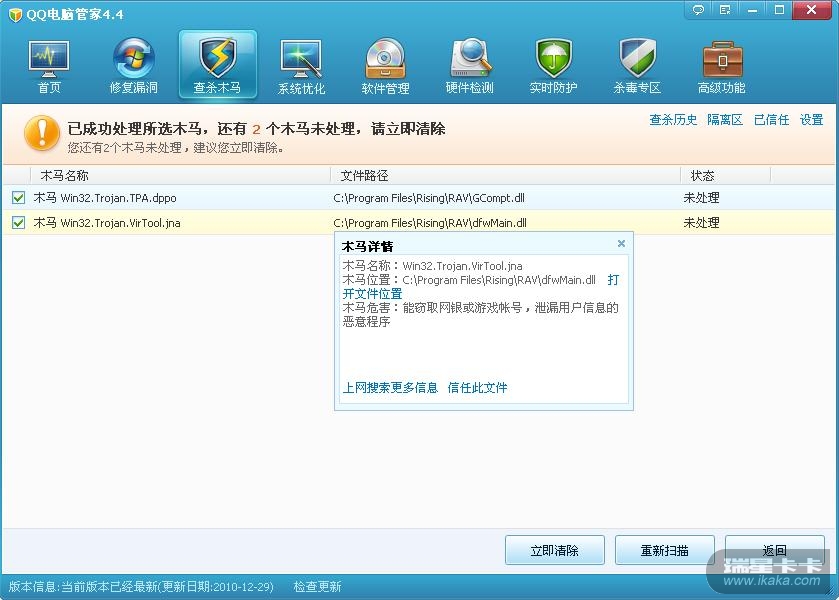Minimize the QQ电脑管家 window
The width and height of the screenshot is (839, 600).
pyautogui.click(x=752, y=10)
